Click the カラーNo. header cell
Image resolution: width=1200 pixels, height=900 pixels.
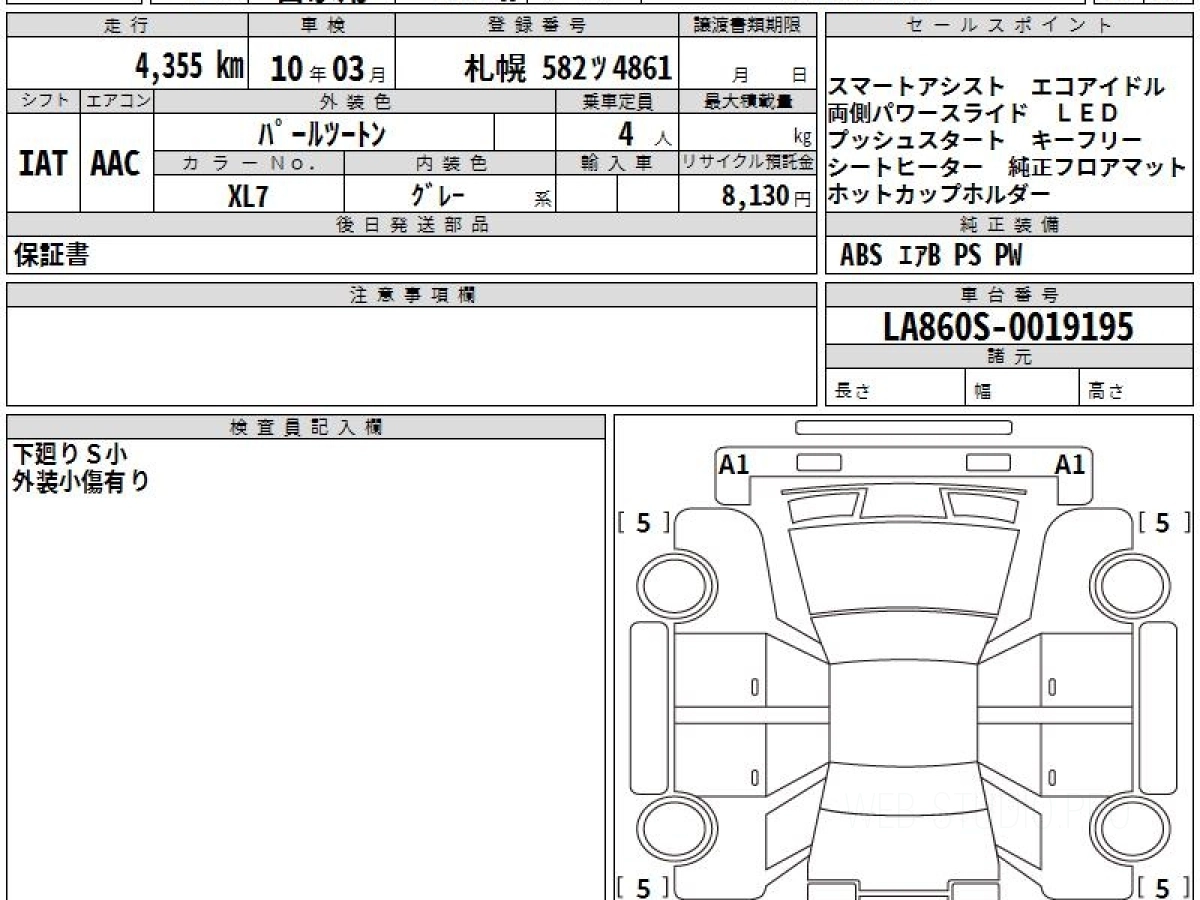tap(249, 163)
